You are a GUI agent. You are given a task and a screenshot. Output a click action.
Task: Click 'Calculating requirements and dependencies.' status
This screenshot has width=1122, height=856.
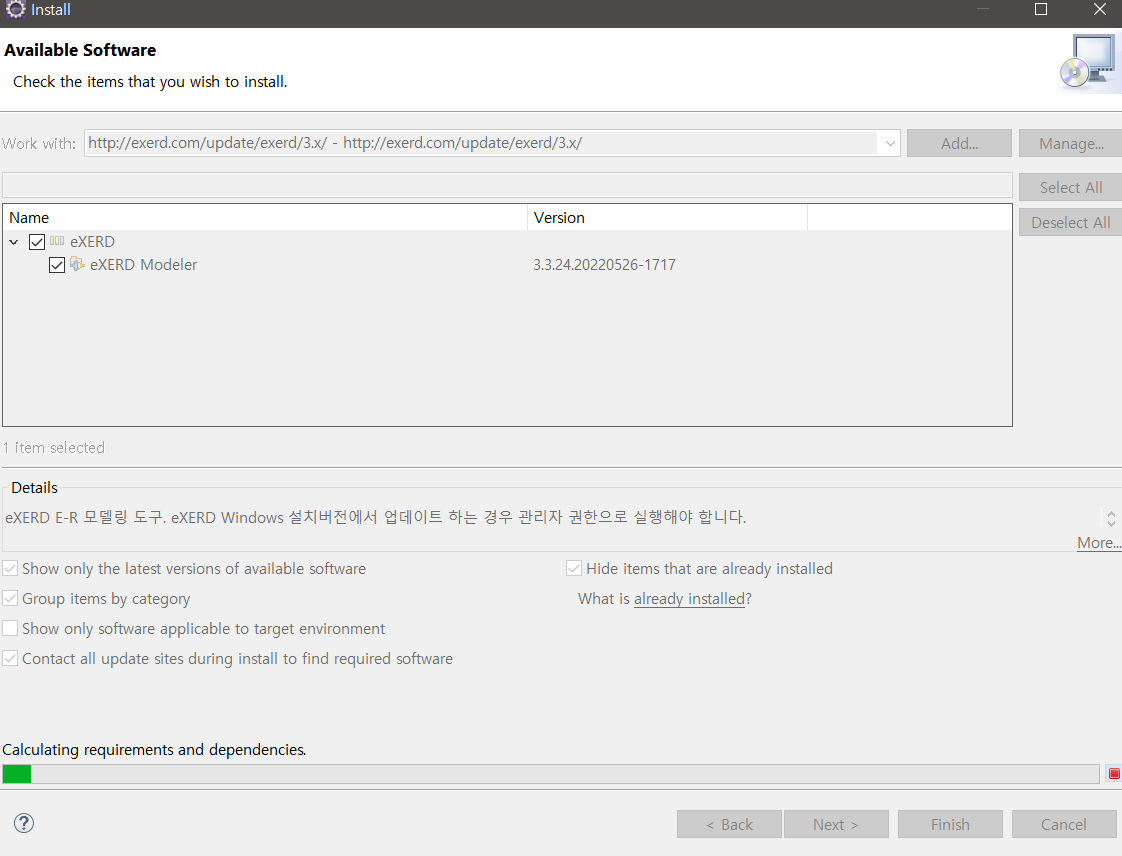click(x=154, y=749)
